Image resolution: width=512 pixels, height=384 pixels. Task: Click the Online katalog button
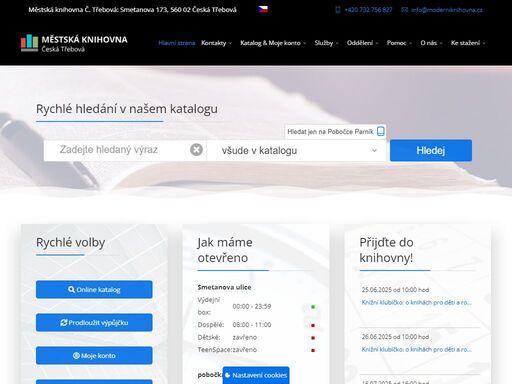[x=94, y=289]
